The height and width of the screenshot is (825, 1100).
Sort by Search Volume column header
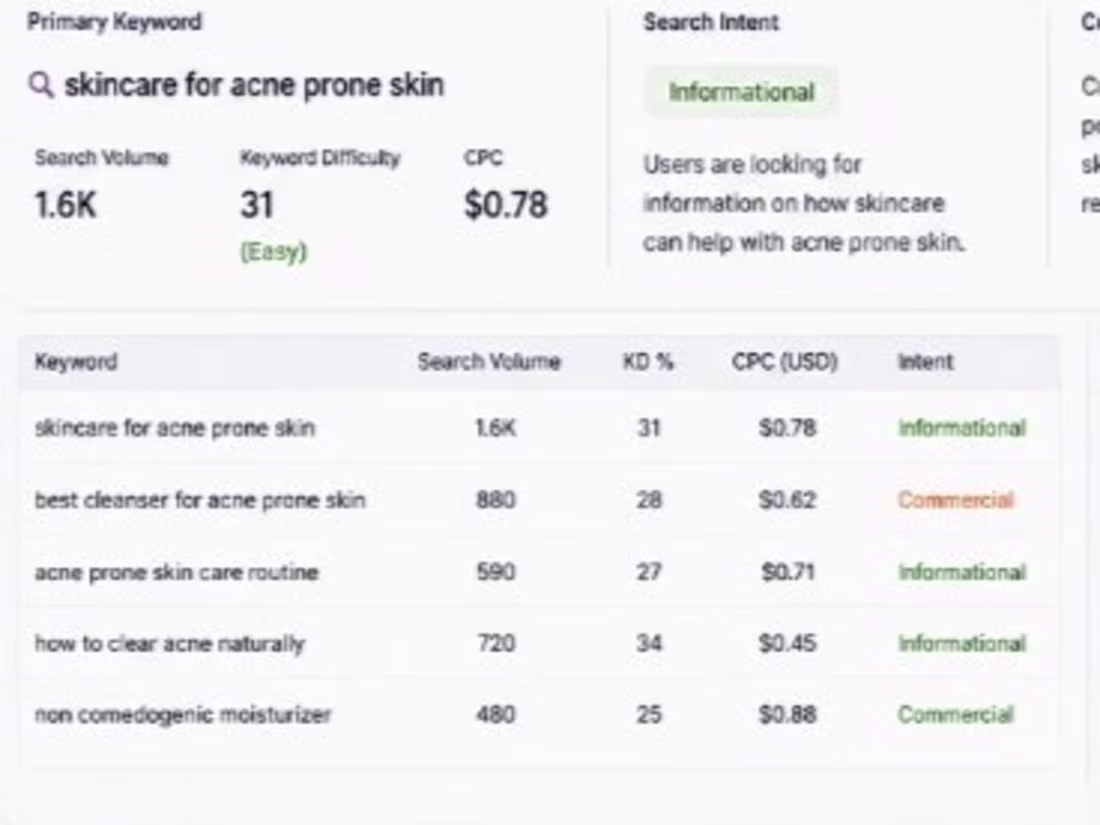coord(489,362)
